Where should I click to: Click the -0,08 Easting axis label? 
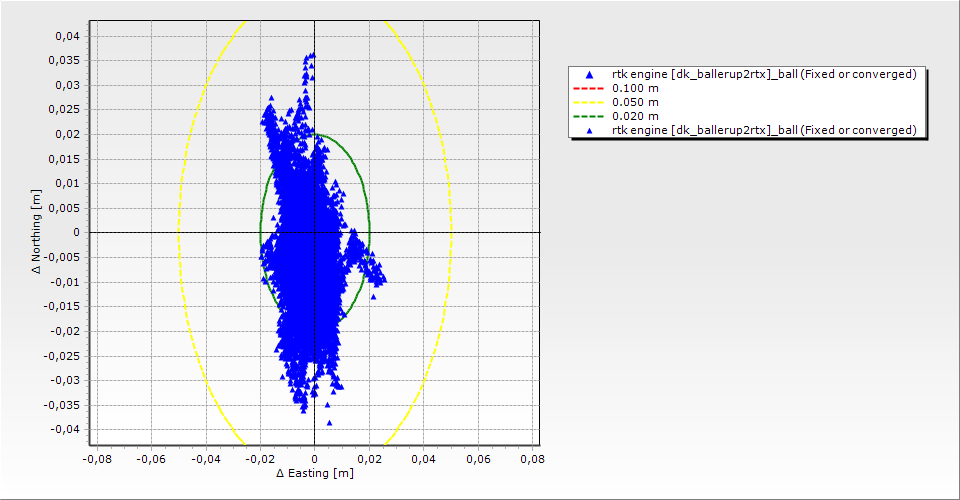tap(97, 459)
